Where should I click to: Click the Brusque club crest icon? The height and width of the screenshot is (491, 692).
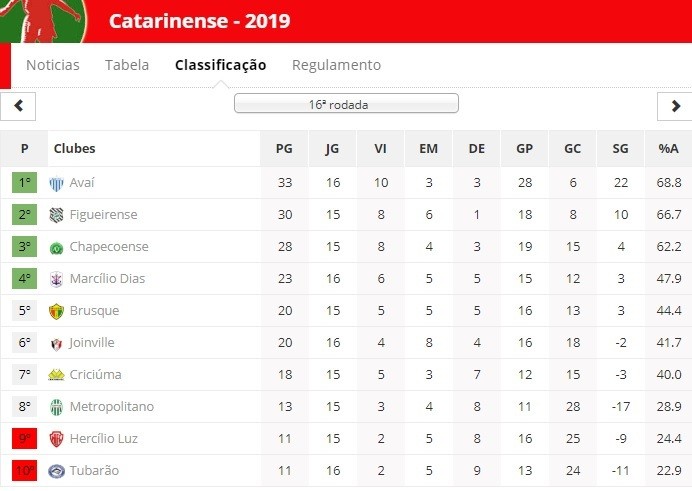click(57, 311)
